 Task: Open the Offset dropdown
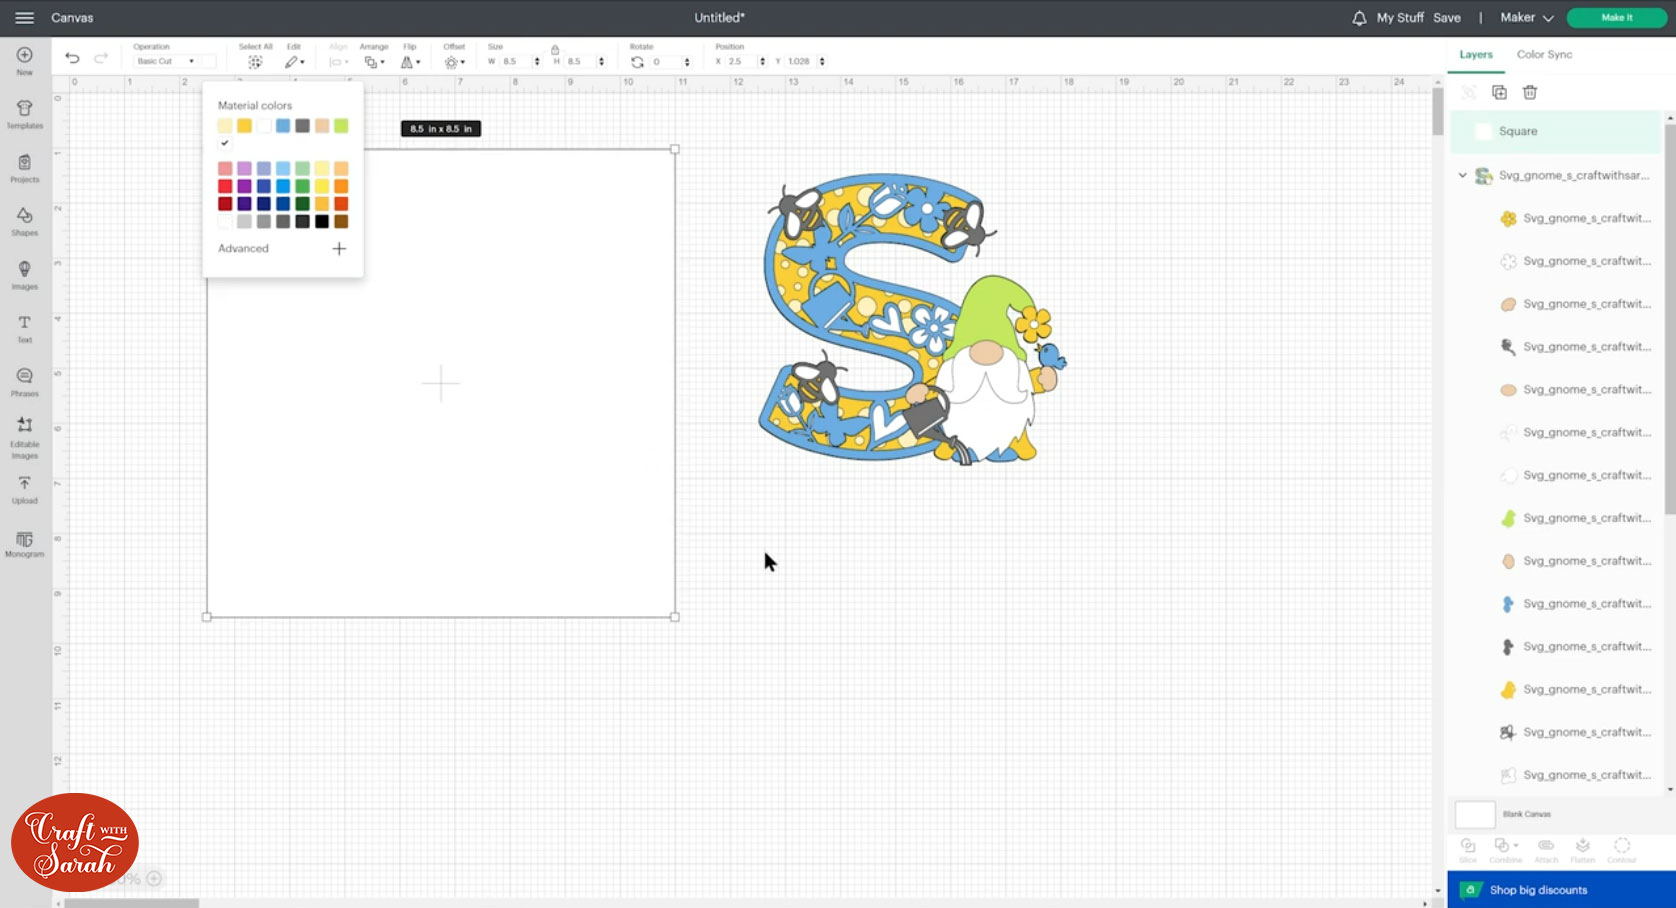(454, 62)
